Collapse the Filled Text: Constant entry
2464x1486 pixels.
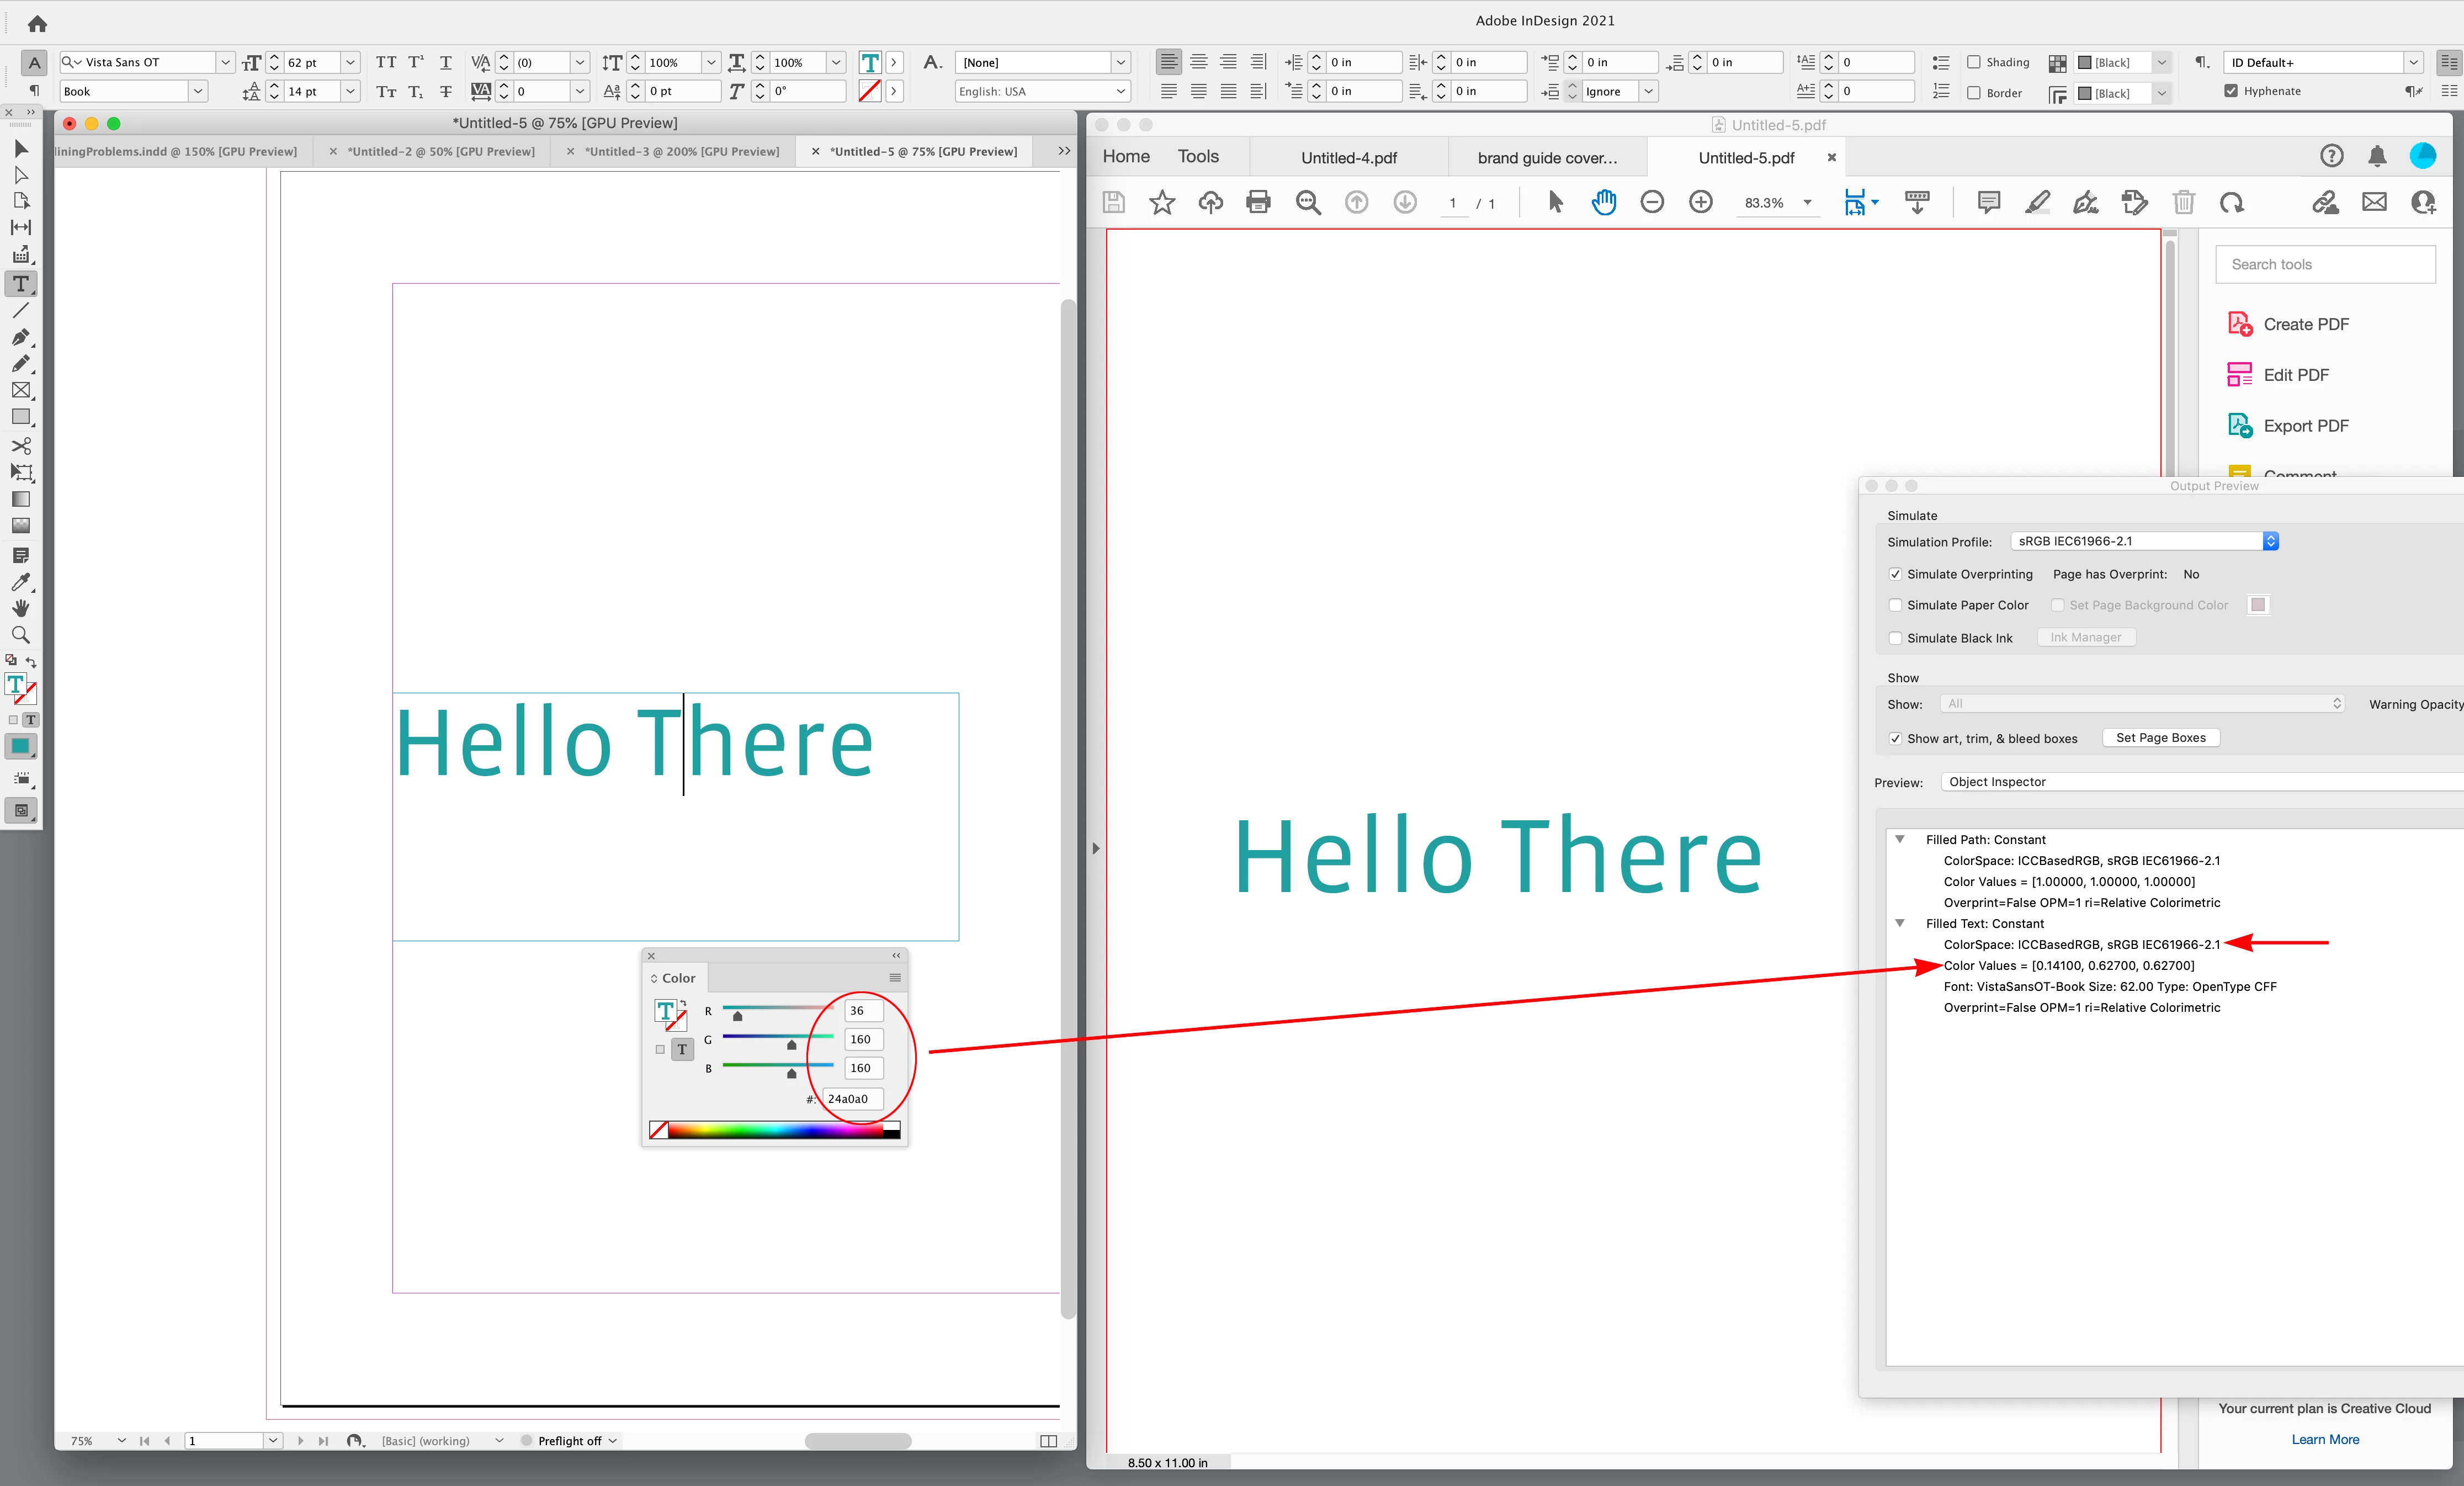click(1900, 923)
